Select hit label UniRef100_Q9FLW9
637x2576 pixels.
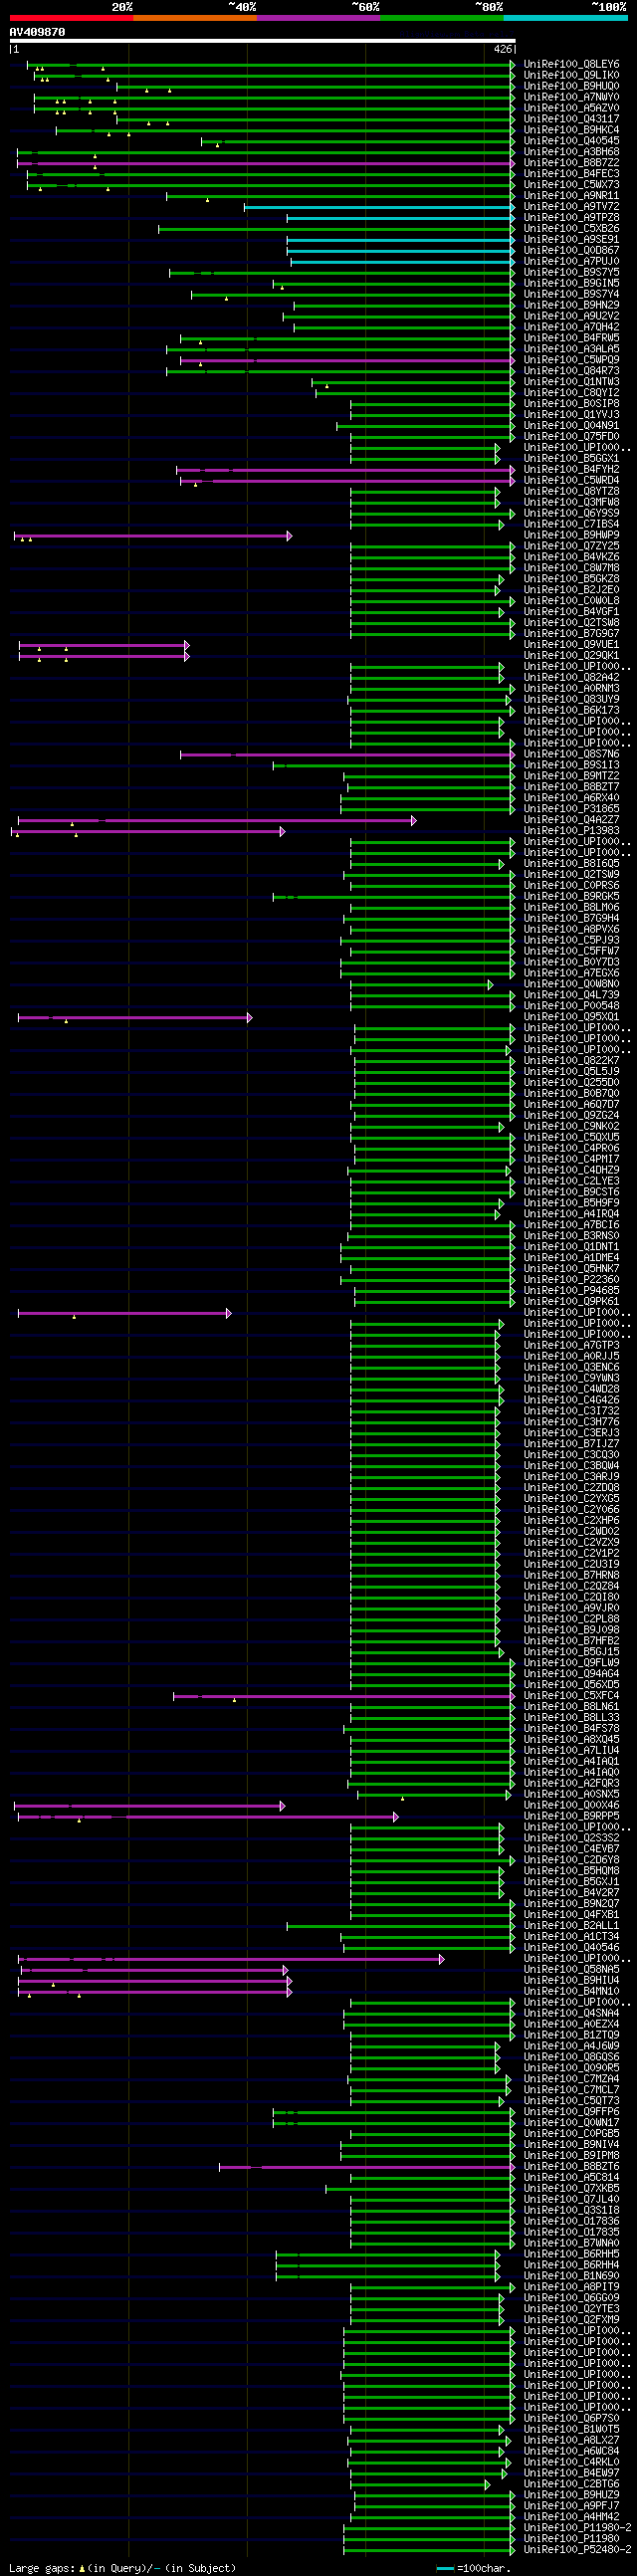pyautogui.click(x=571, y=1663)
